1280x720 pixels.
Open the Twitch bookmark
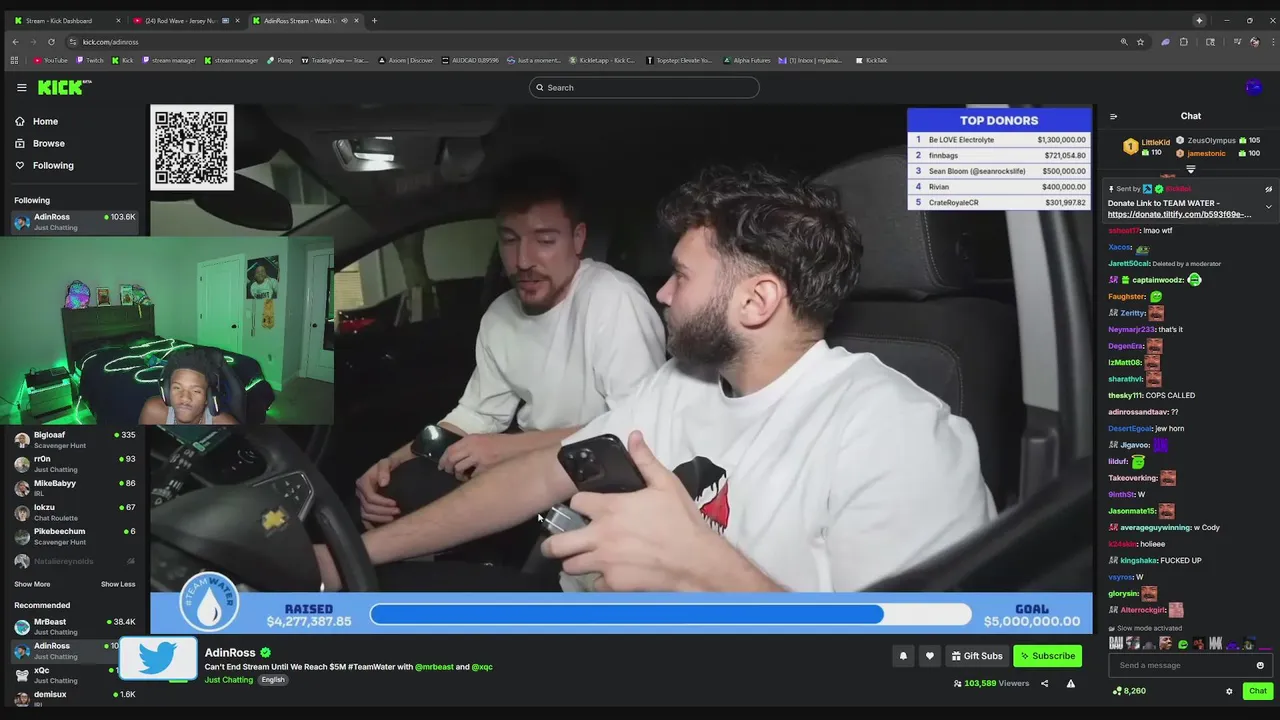90,60
